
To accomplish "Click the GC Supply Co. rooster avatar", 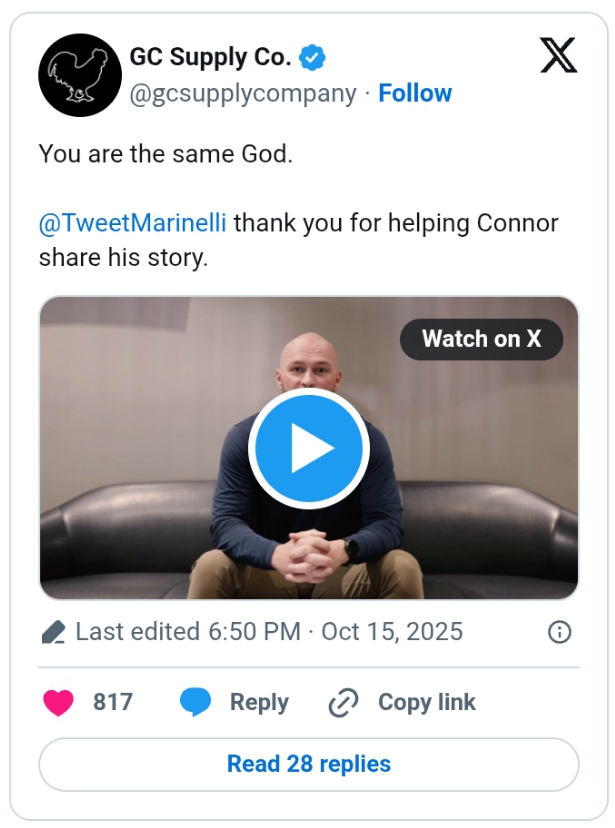I will coord(80,75).
